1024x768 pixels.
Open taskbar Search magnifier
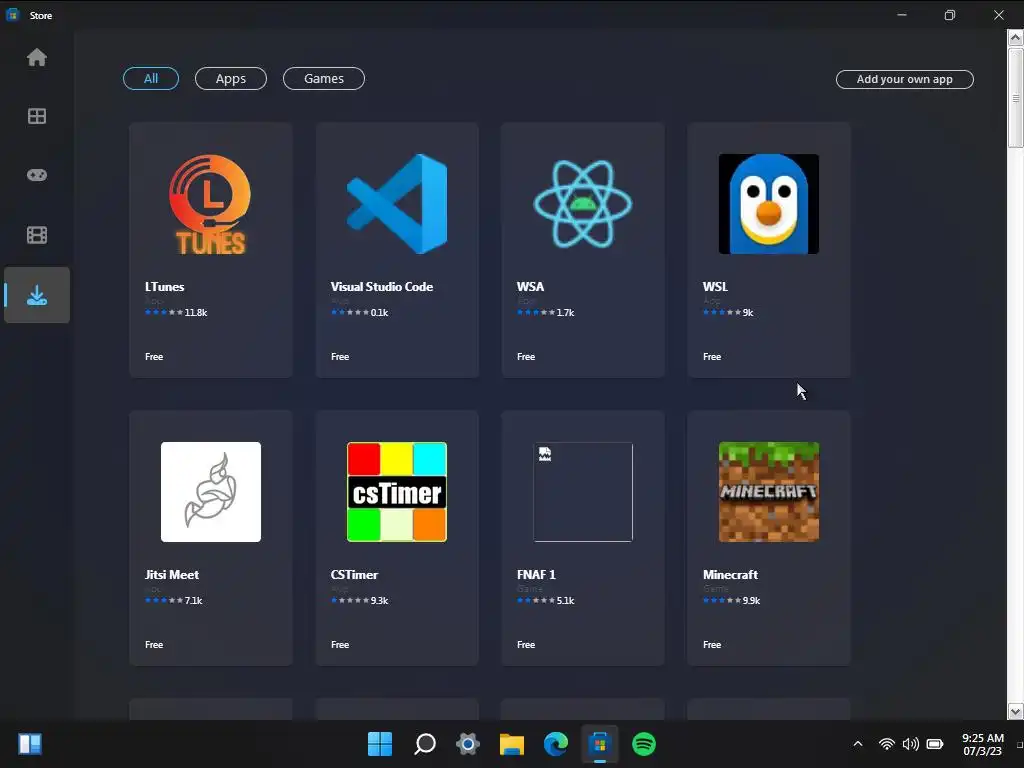click(424, 744)
